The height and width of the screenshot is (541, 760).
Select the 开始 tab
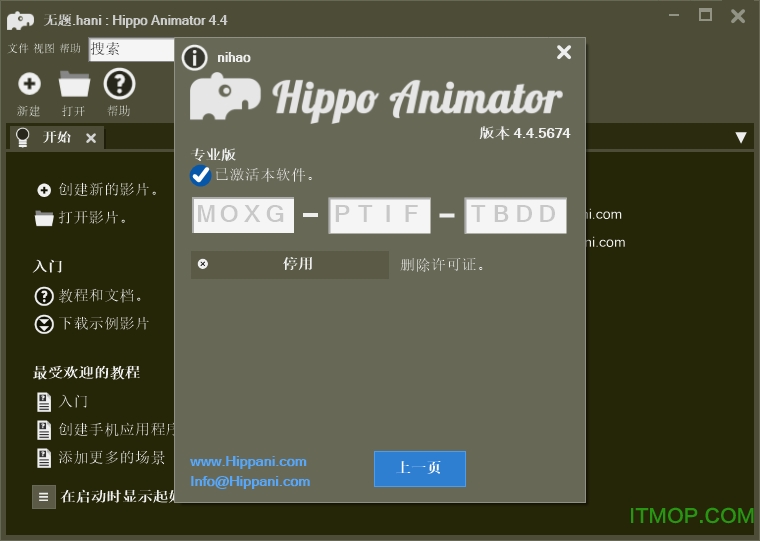click(57, 137)
